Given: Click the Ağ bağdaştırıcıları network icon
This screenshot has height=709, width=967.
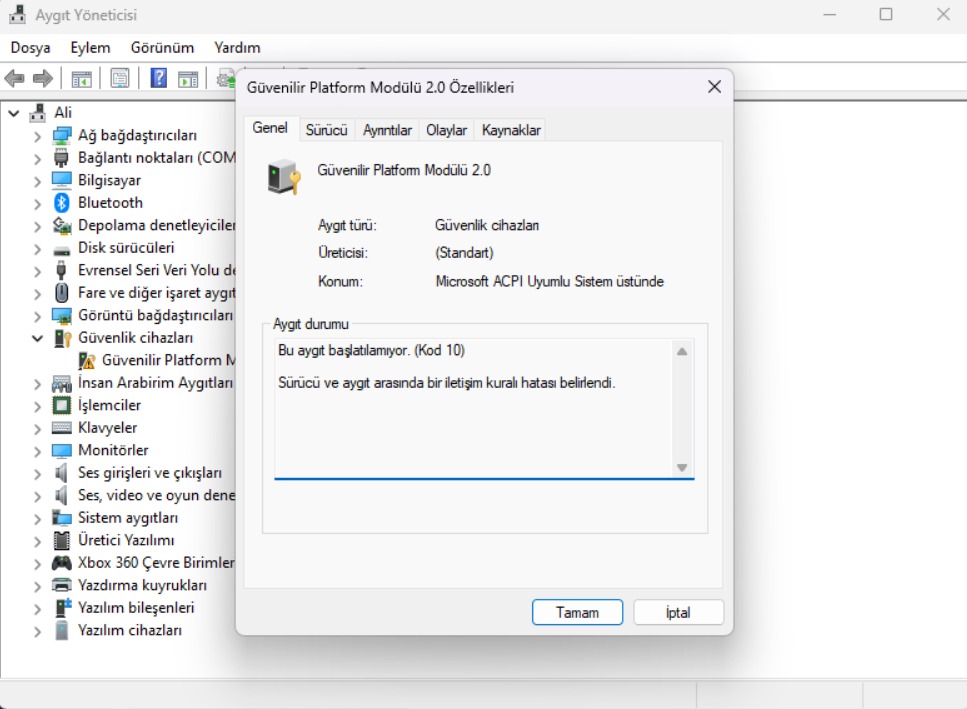Looking at the screenshot, I should tap(62, 135).
